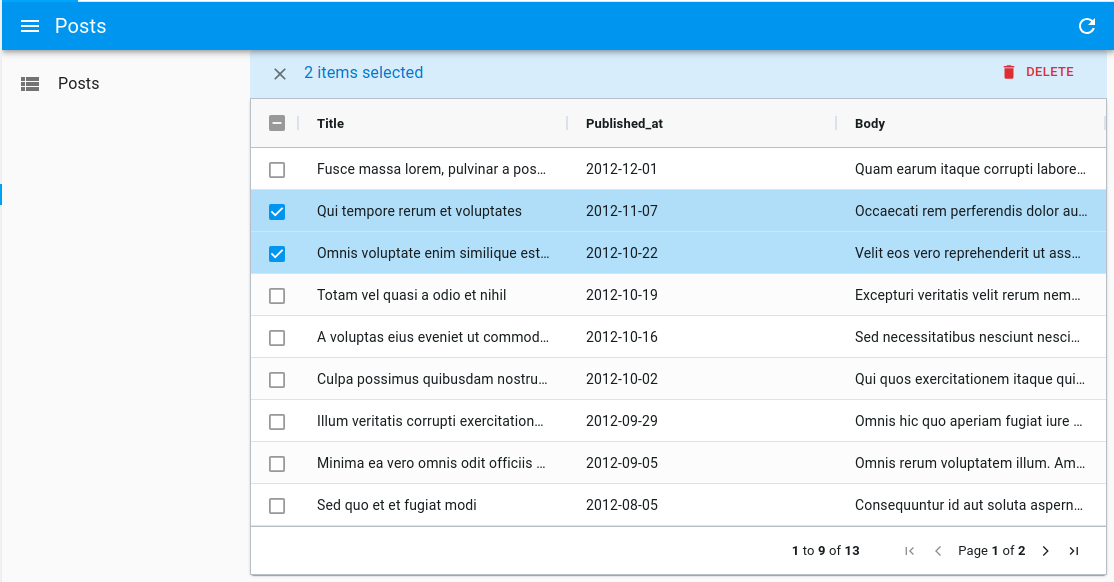Open the post starting "Fusce massa lorem"
1114x582 pixels.
pos(430,169)
